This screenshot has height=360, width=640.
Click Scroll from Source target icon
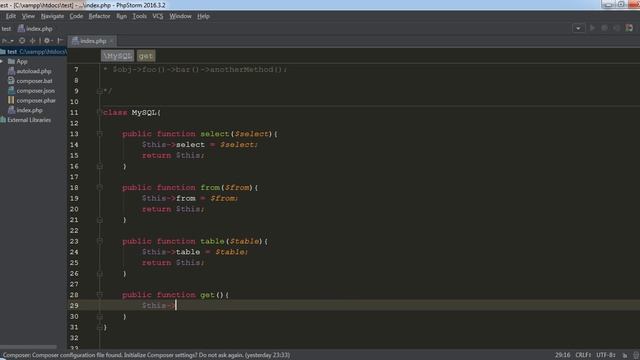(x=22, y=41)
